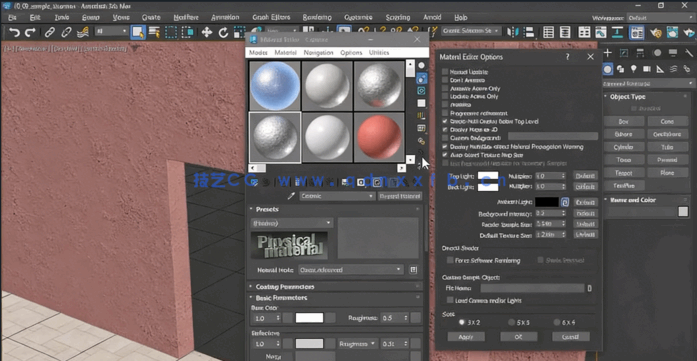Toggle the Backlight icon in Material Editor

(421, 79)
